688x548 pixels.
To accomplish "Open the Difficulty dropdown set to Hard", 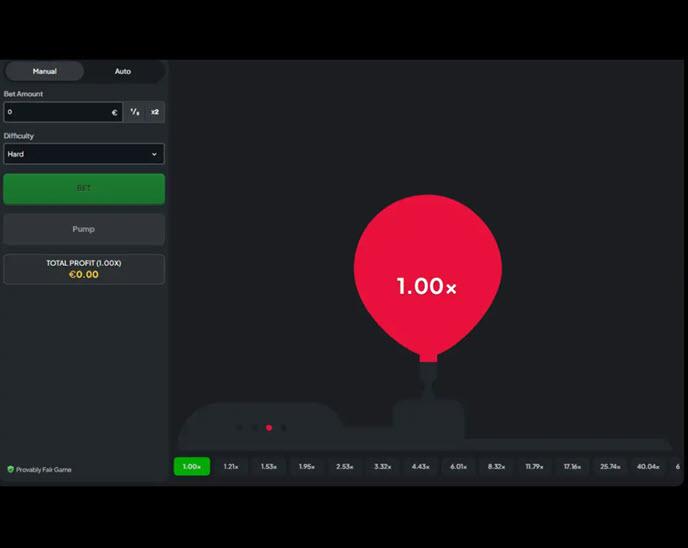I will pyautogui.click(x=83, y=154).
